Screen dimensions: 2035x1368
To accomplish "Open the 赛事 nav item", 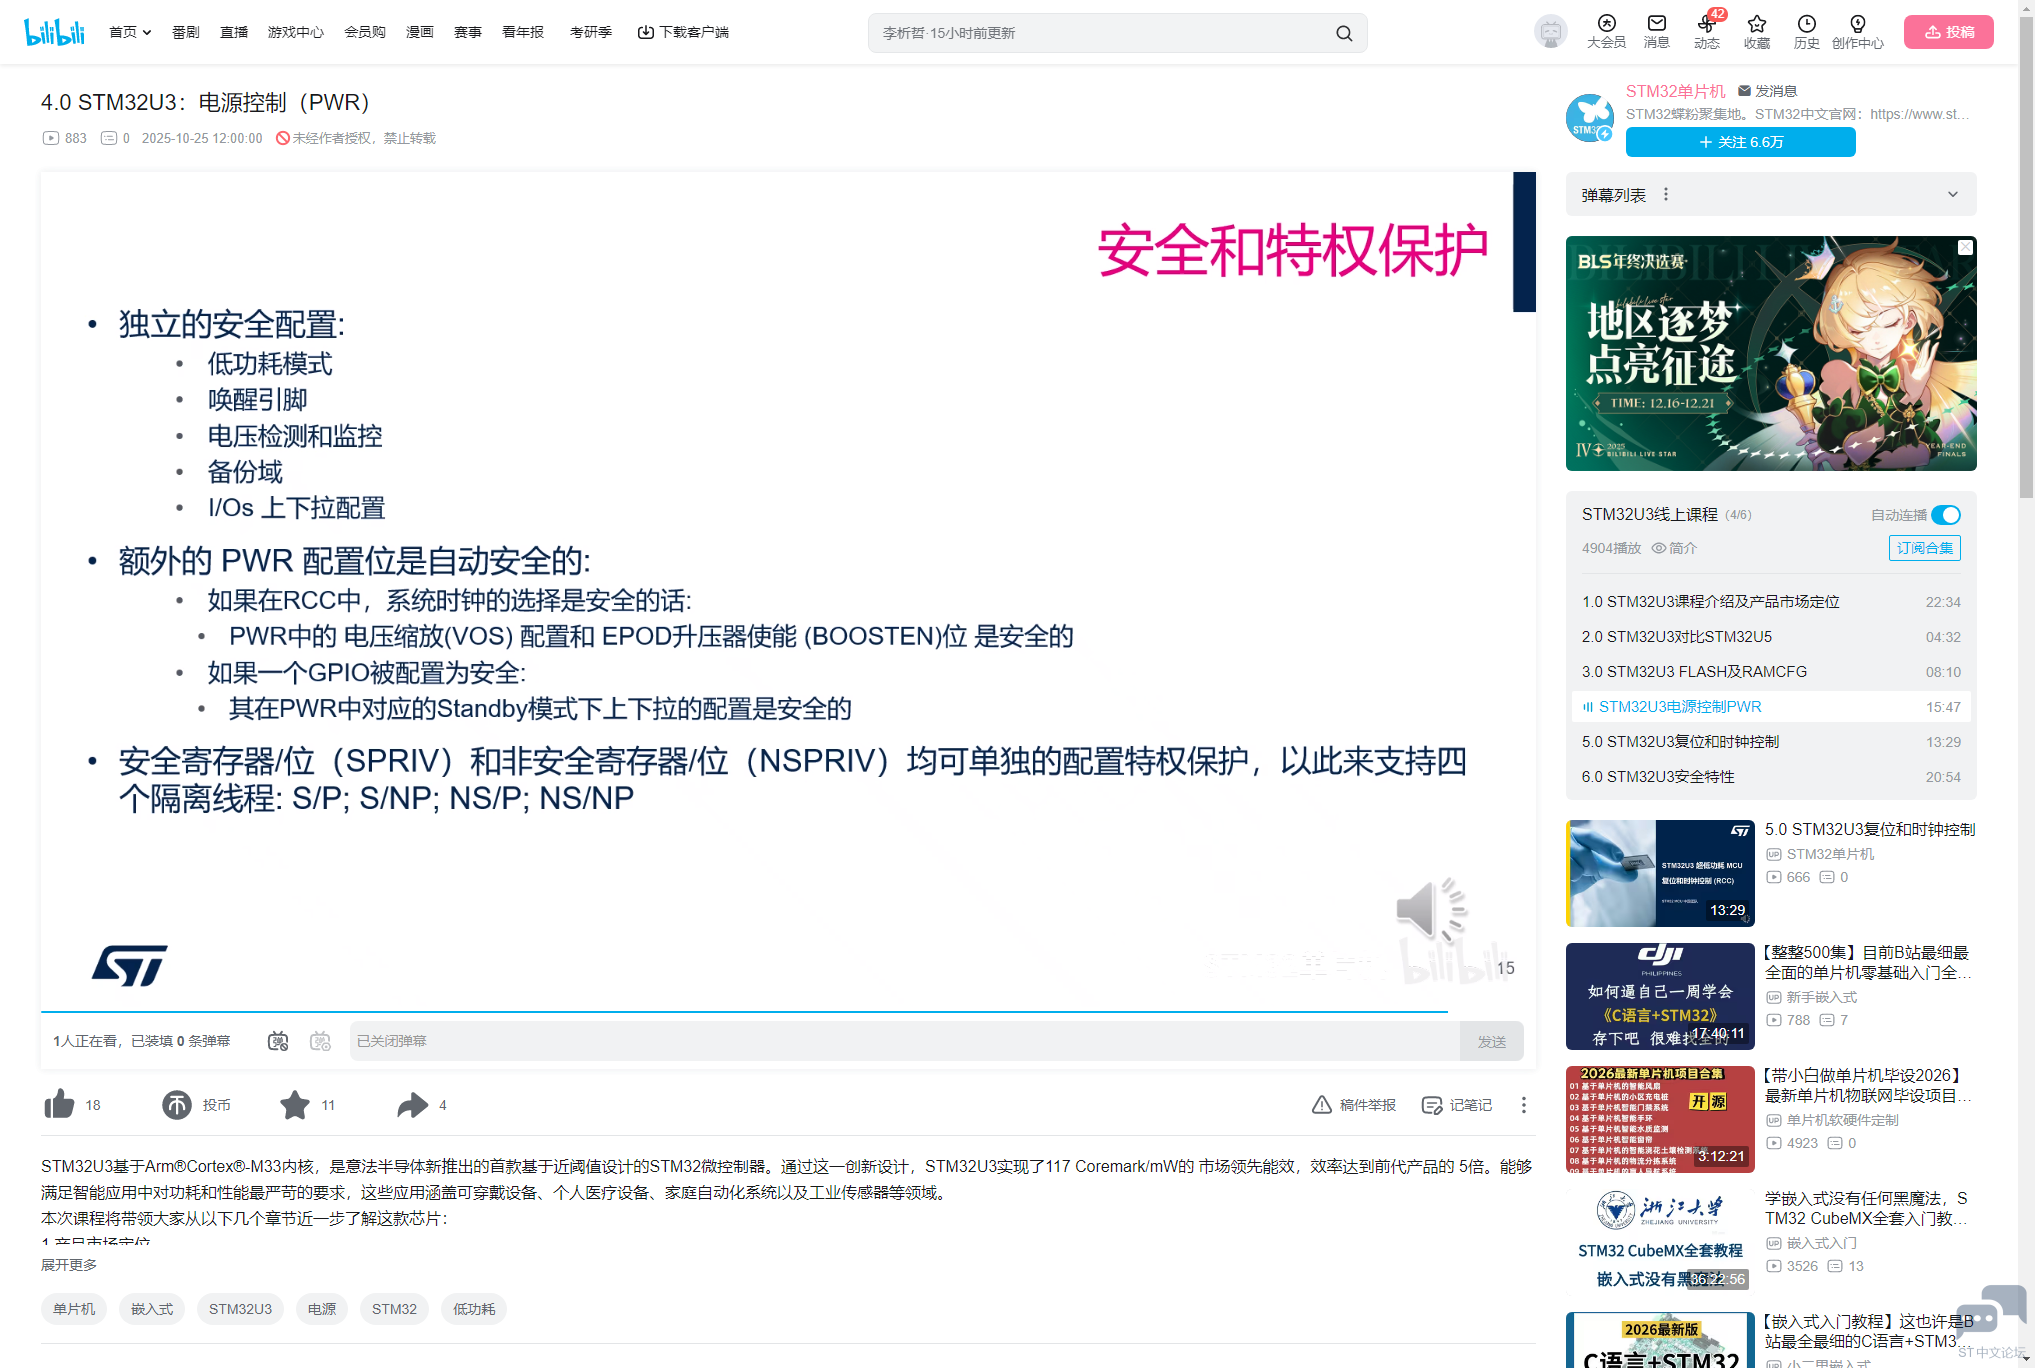I will click(x=468, y=32).
